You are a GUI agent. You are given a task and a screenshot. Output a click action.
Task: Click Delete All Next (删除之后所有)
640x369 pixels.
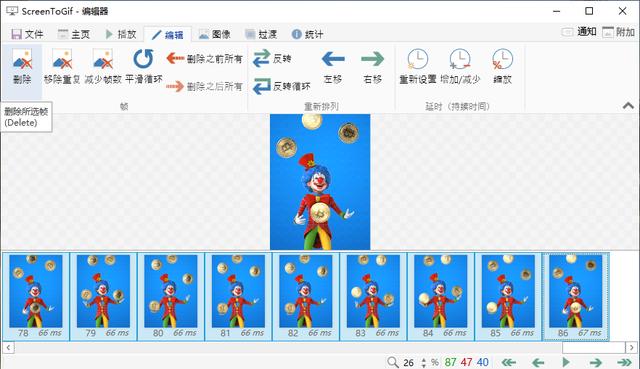204,86
